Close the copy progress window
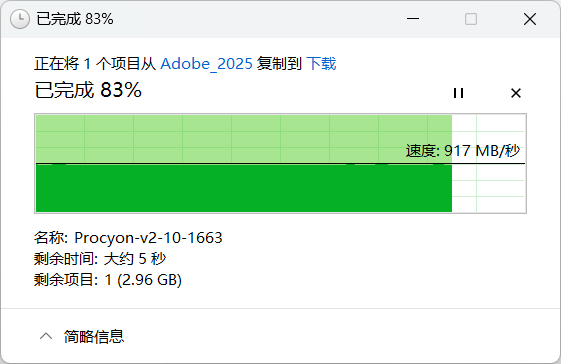 point(530,19)
